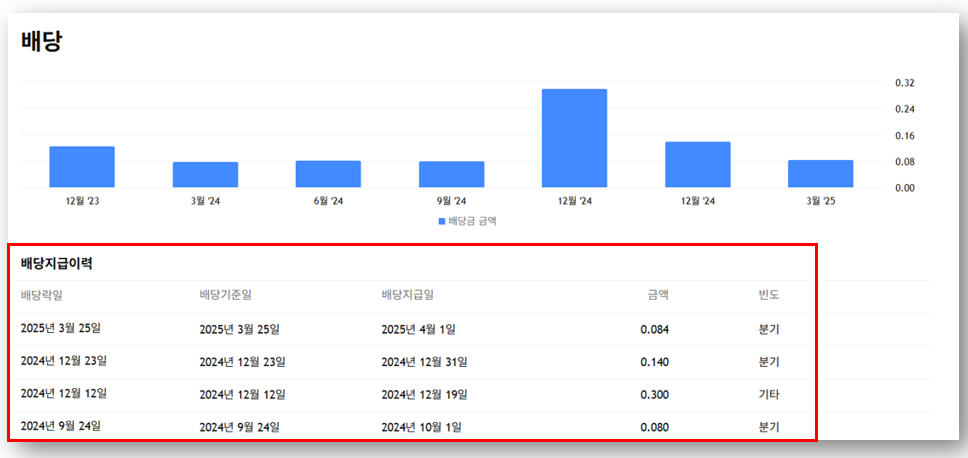
Task: Click 2024년 9월 24일 under 배당기준일
Action: click(240, 427)
